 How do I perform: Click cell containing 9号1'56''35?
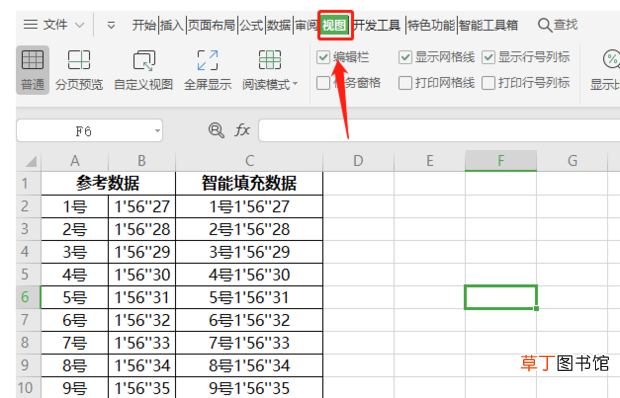[x=249, y=388]
